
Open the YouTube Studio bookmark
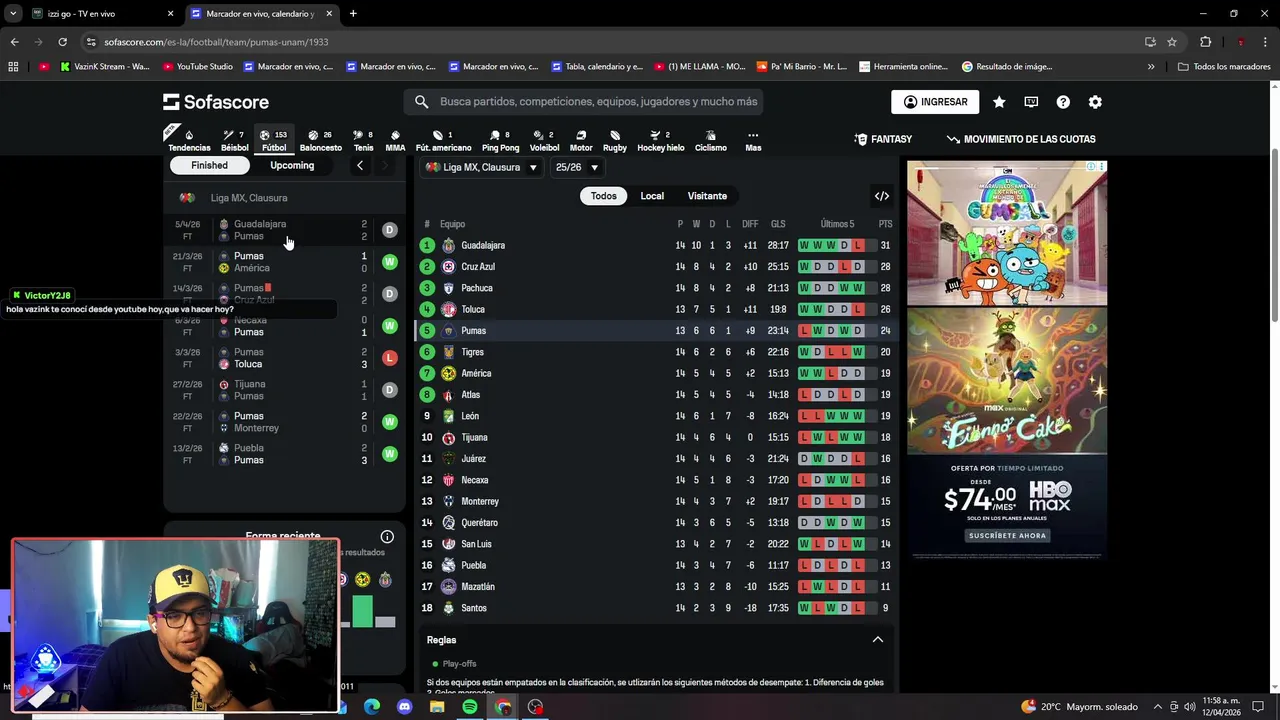(196, 67)
